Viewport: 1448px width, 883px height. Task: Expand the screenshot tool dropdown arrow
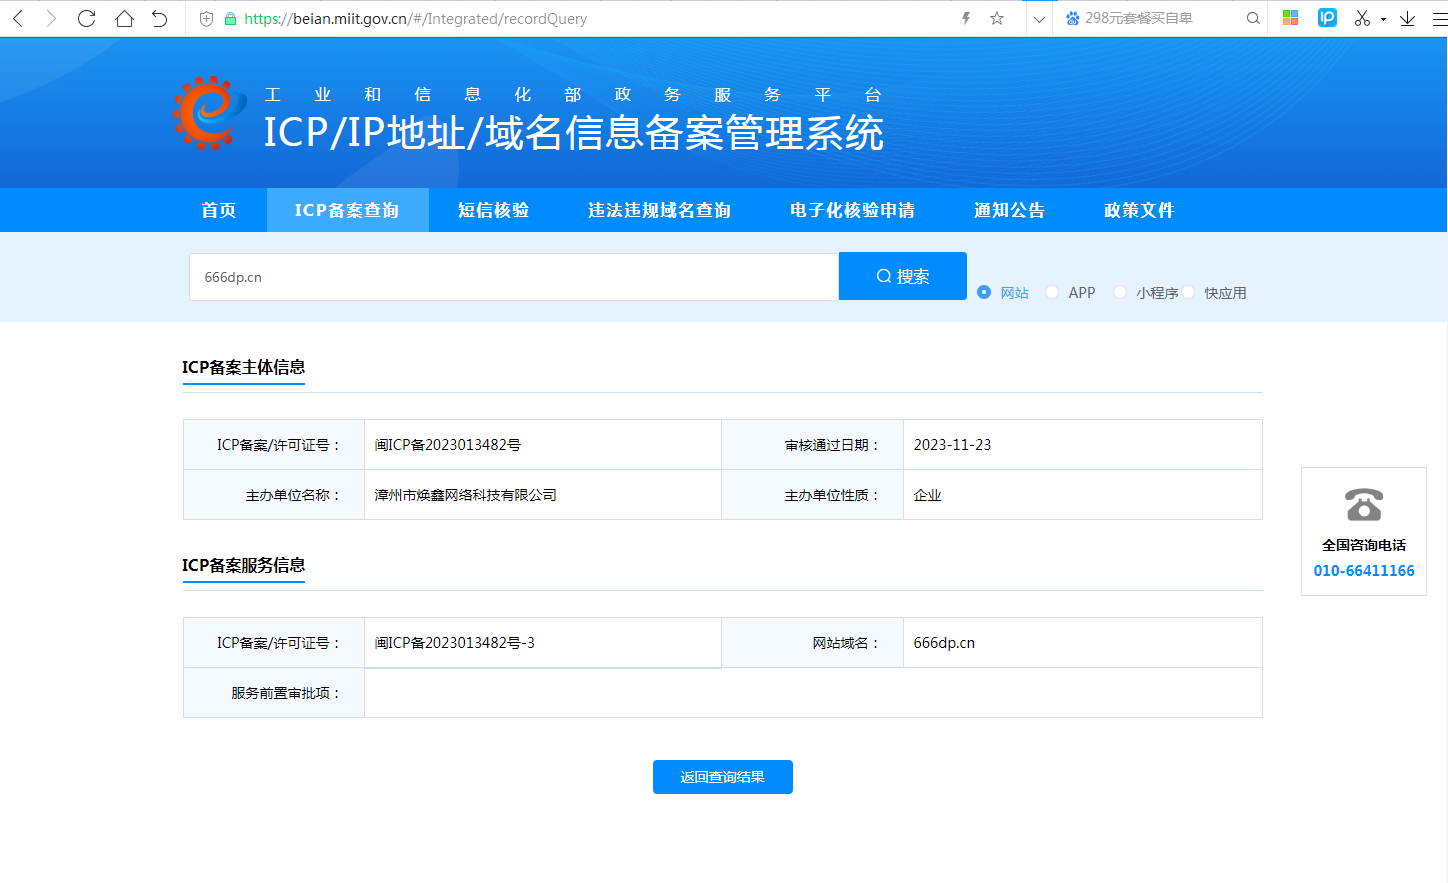pyautogui.click(x=1383, y=19)
